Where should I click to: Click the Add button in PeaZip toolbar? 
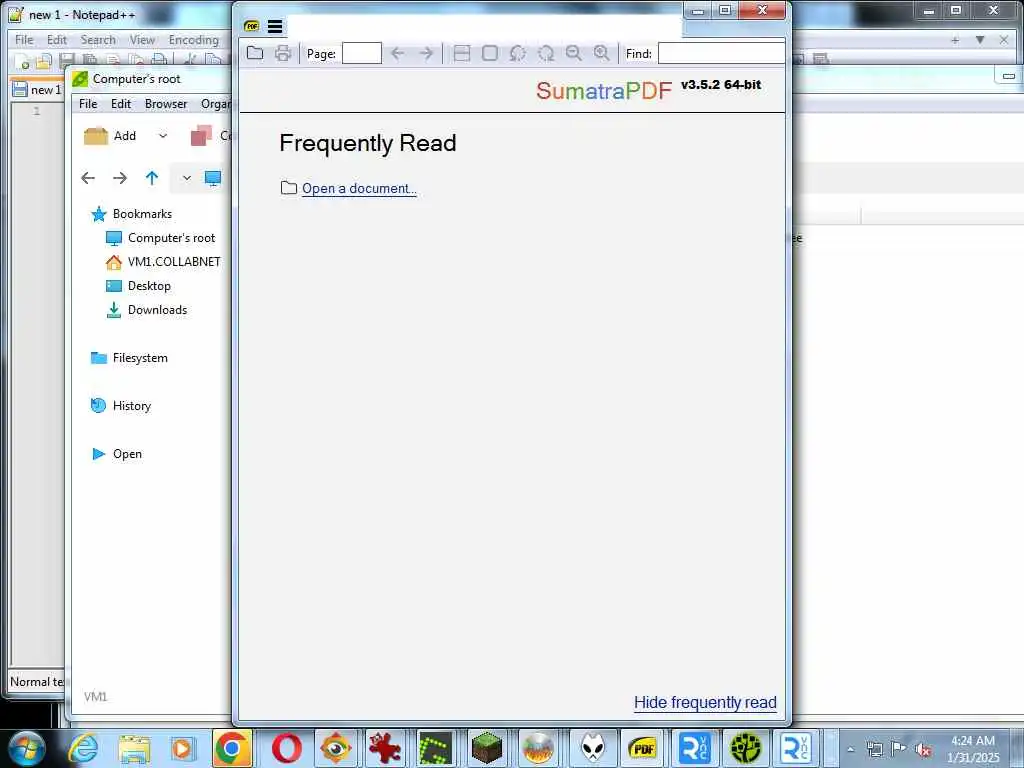click(x=110, y=136)
